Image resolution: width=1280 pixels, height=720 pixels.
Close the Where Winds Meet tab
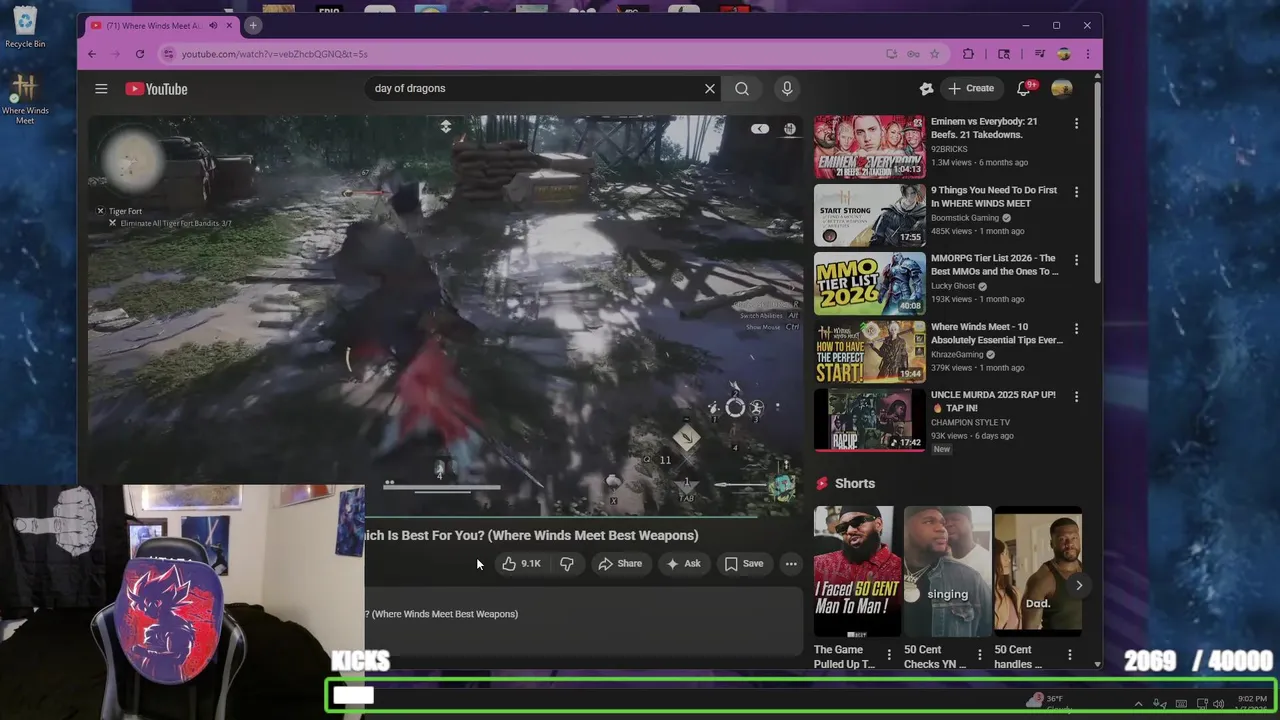coord(229,25)
